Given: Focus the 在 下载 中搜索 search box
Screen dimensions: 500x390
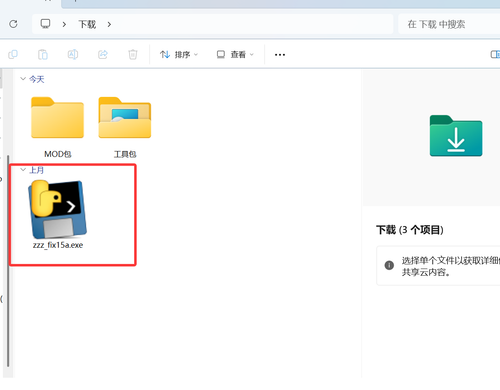Looking at the screenshot, I should tap(449, 24).
